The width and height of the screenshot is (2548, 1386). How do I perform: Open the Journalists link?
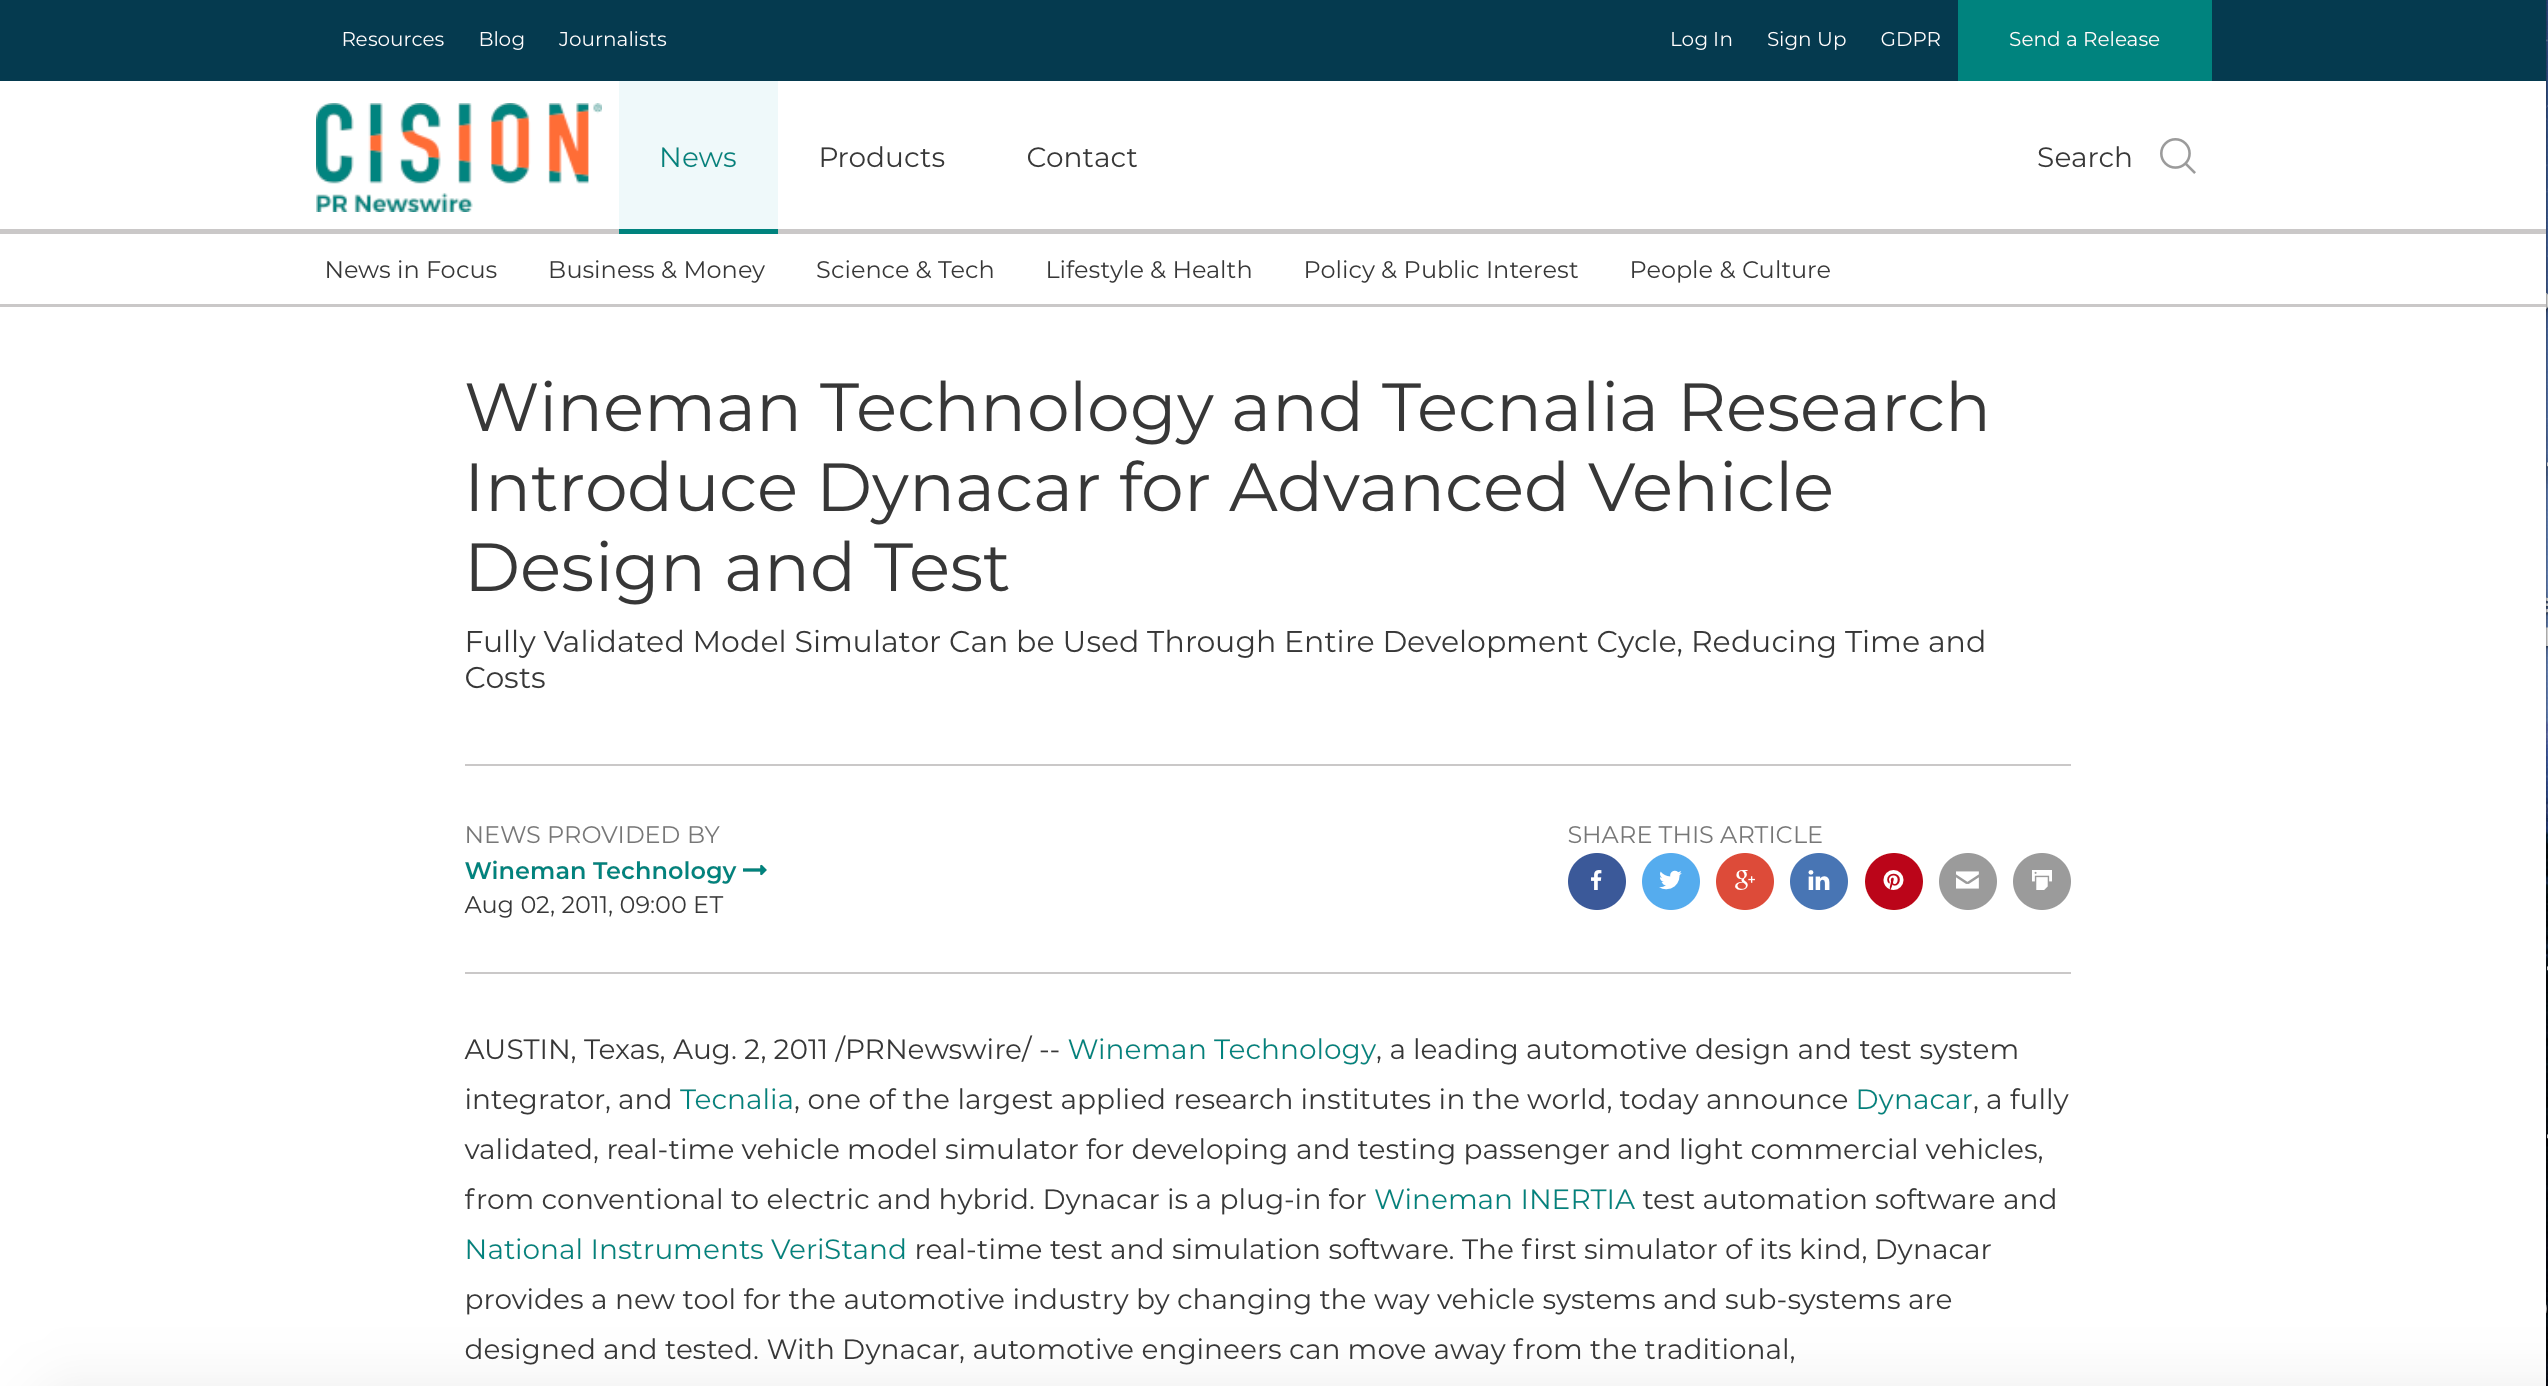click(612, 40)
